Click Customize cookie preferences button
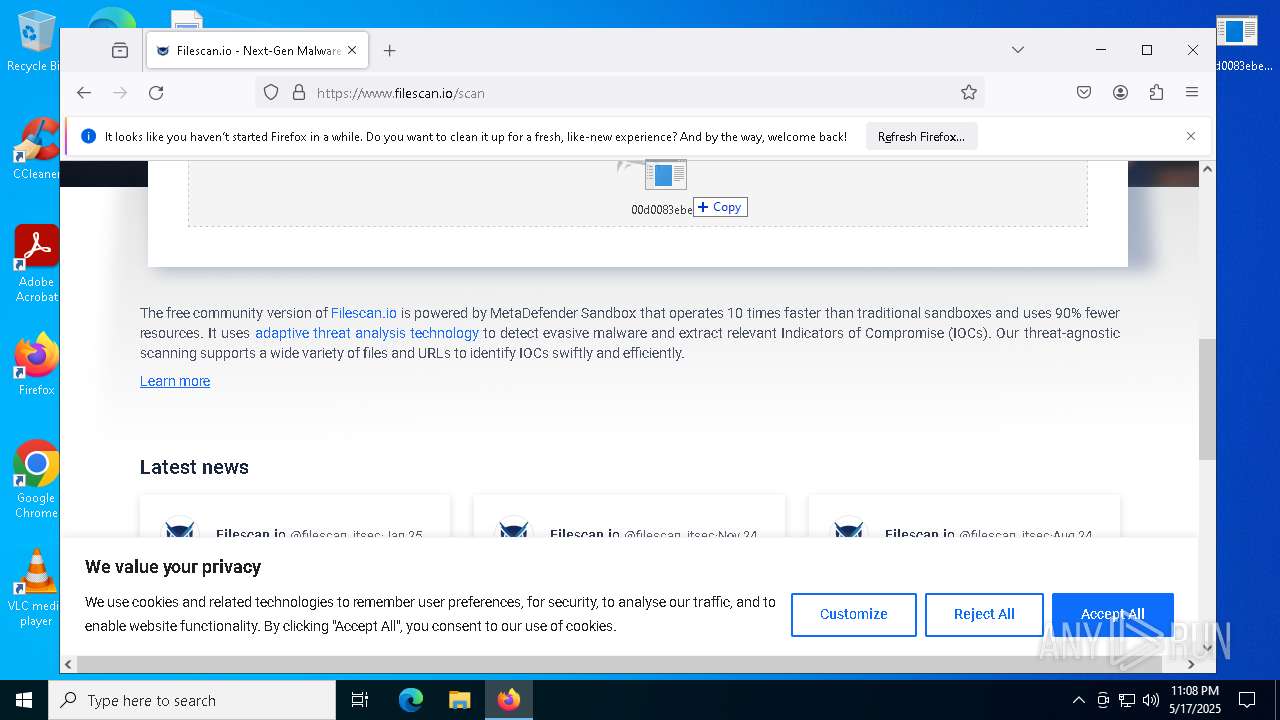 coord(853,614)
